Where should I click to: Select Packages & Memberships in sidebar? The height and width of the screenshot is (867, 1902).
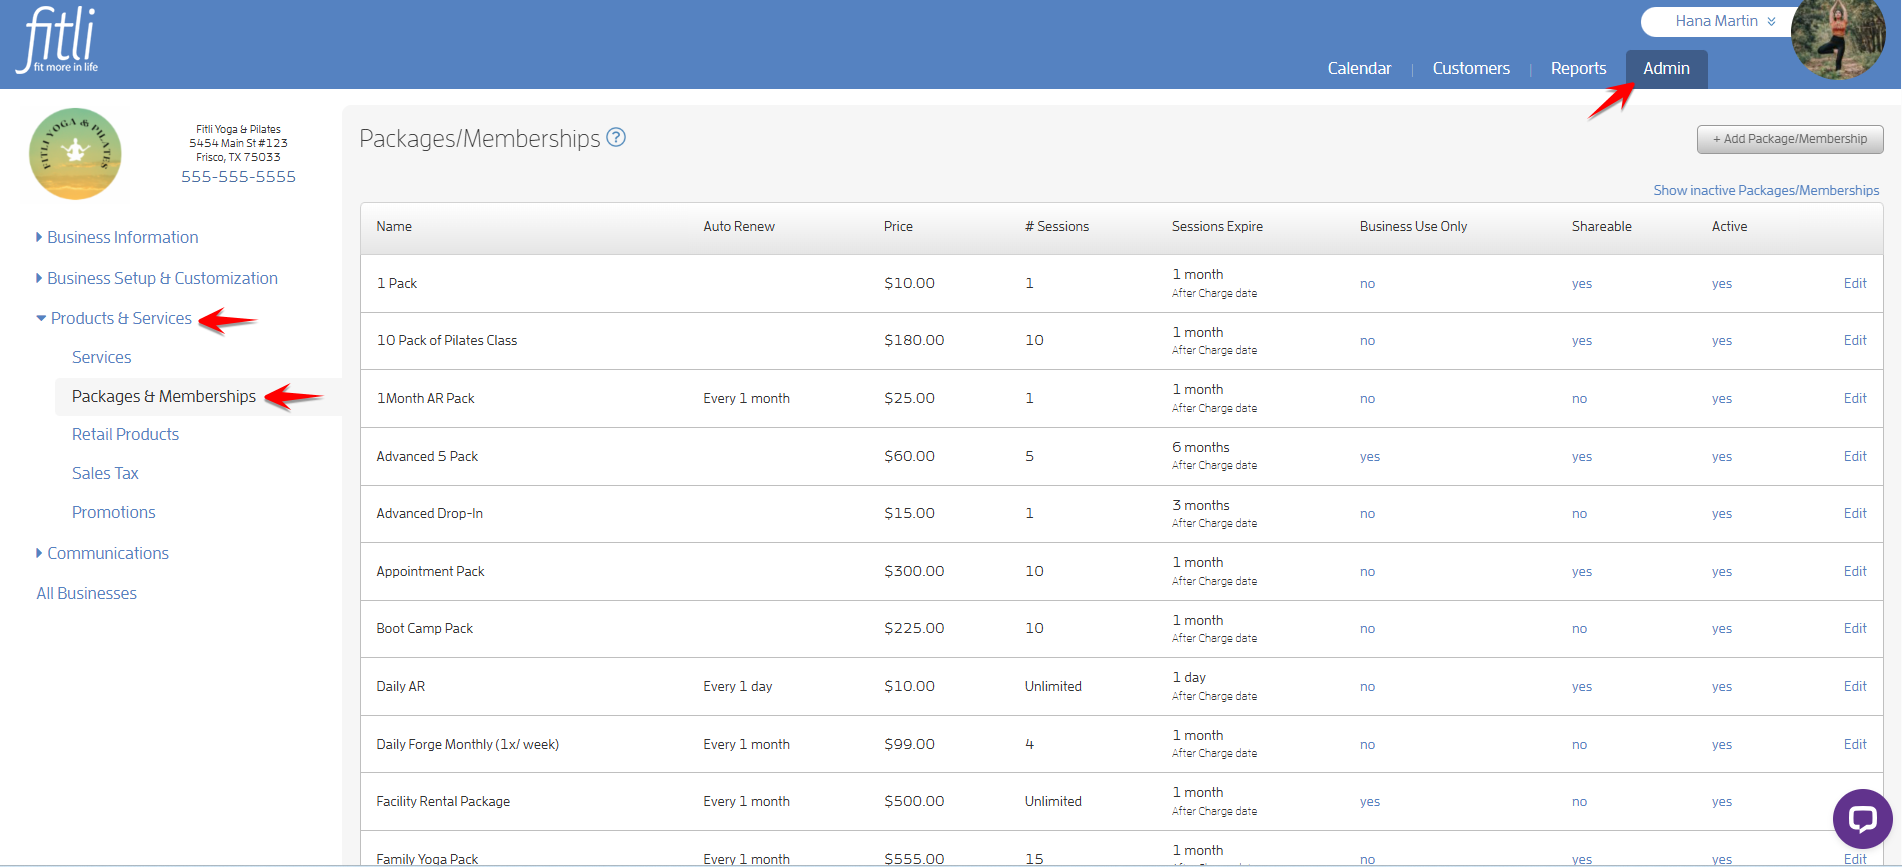point(164,396)
